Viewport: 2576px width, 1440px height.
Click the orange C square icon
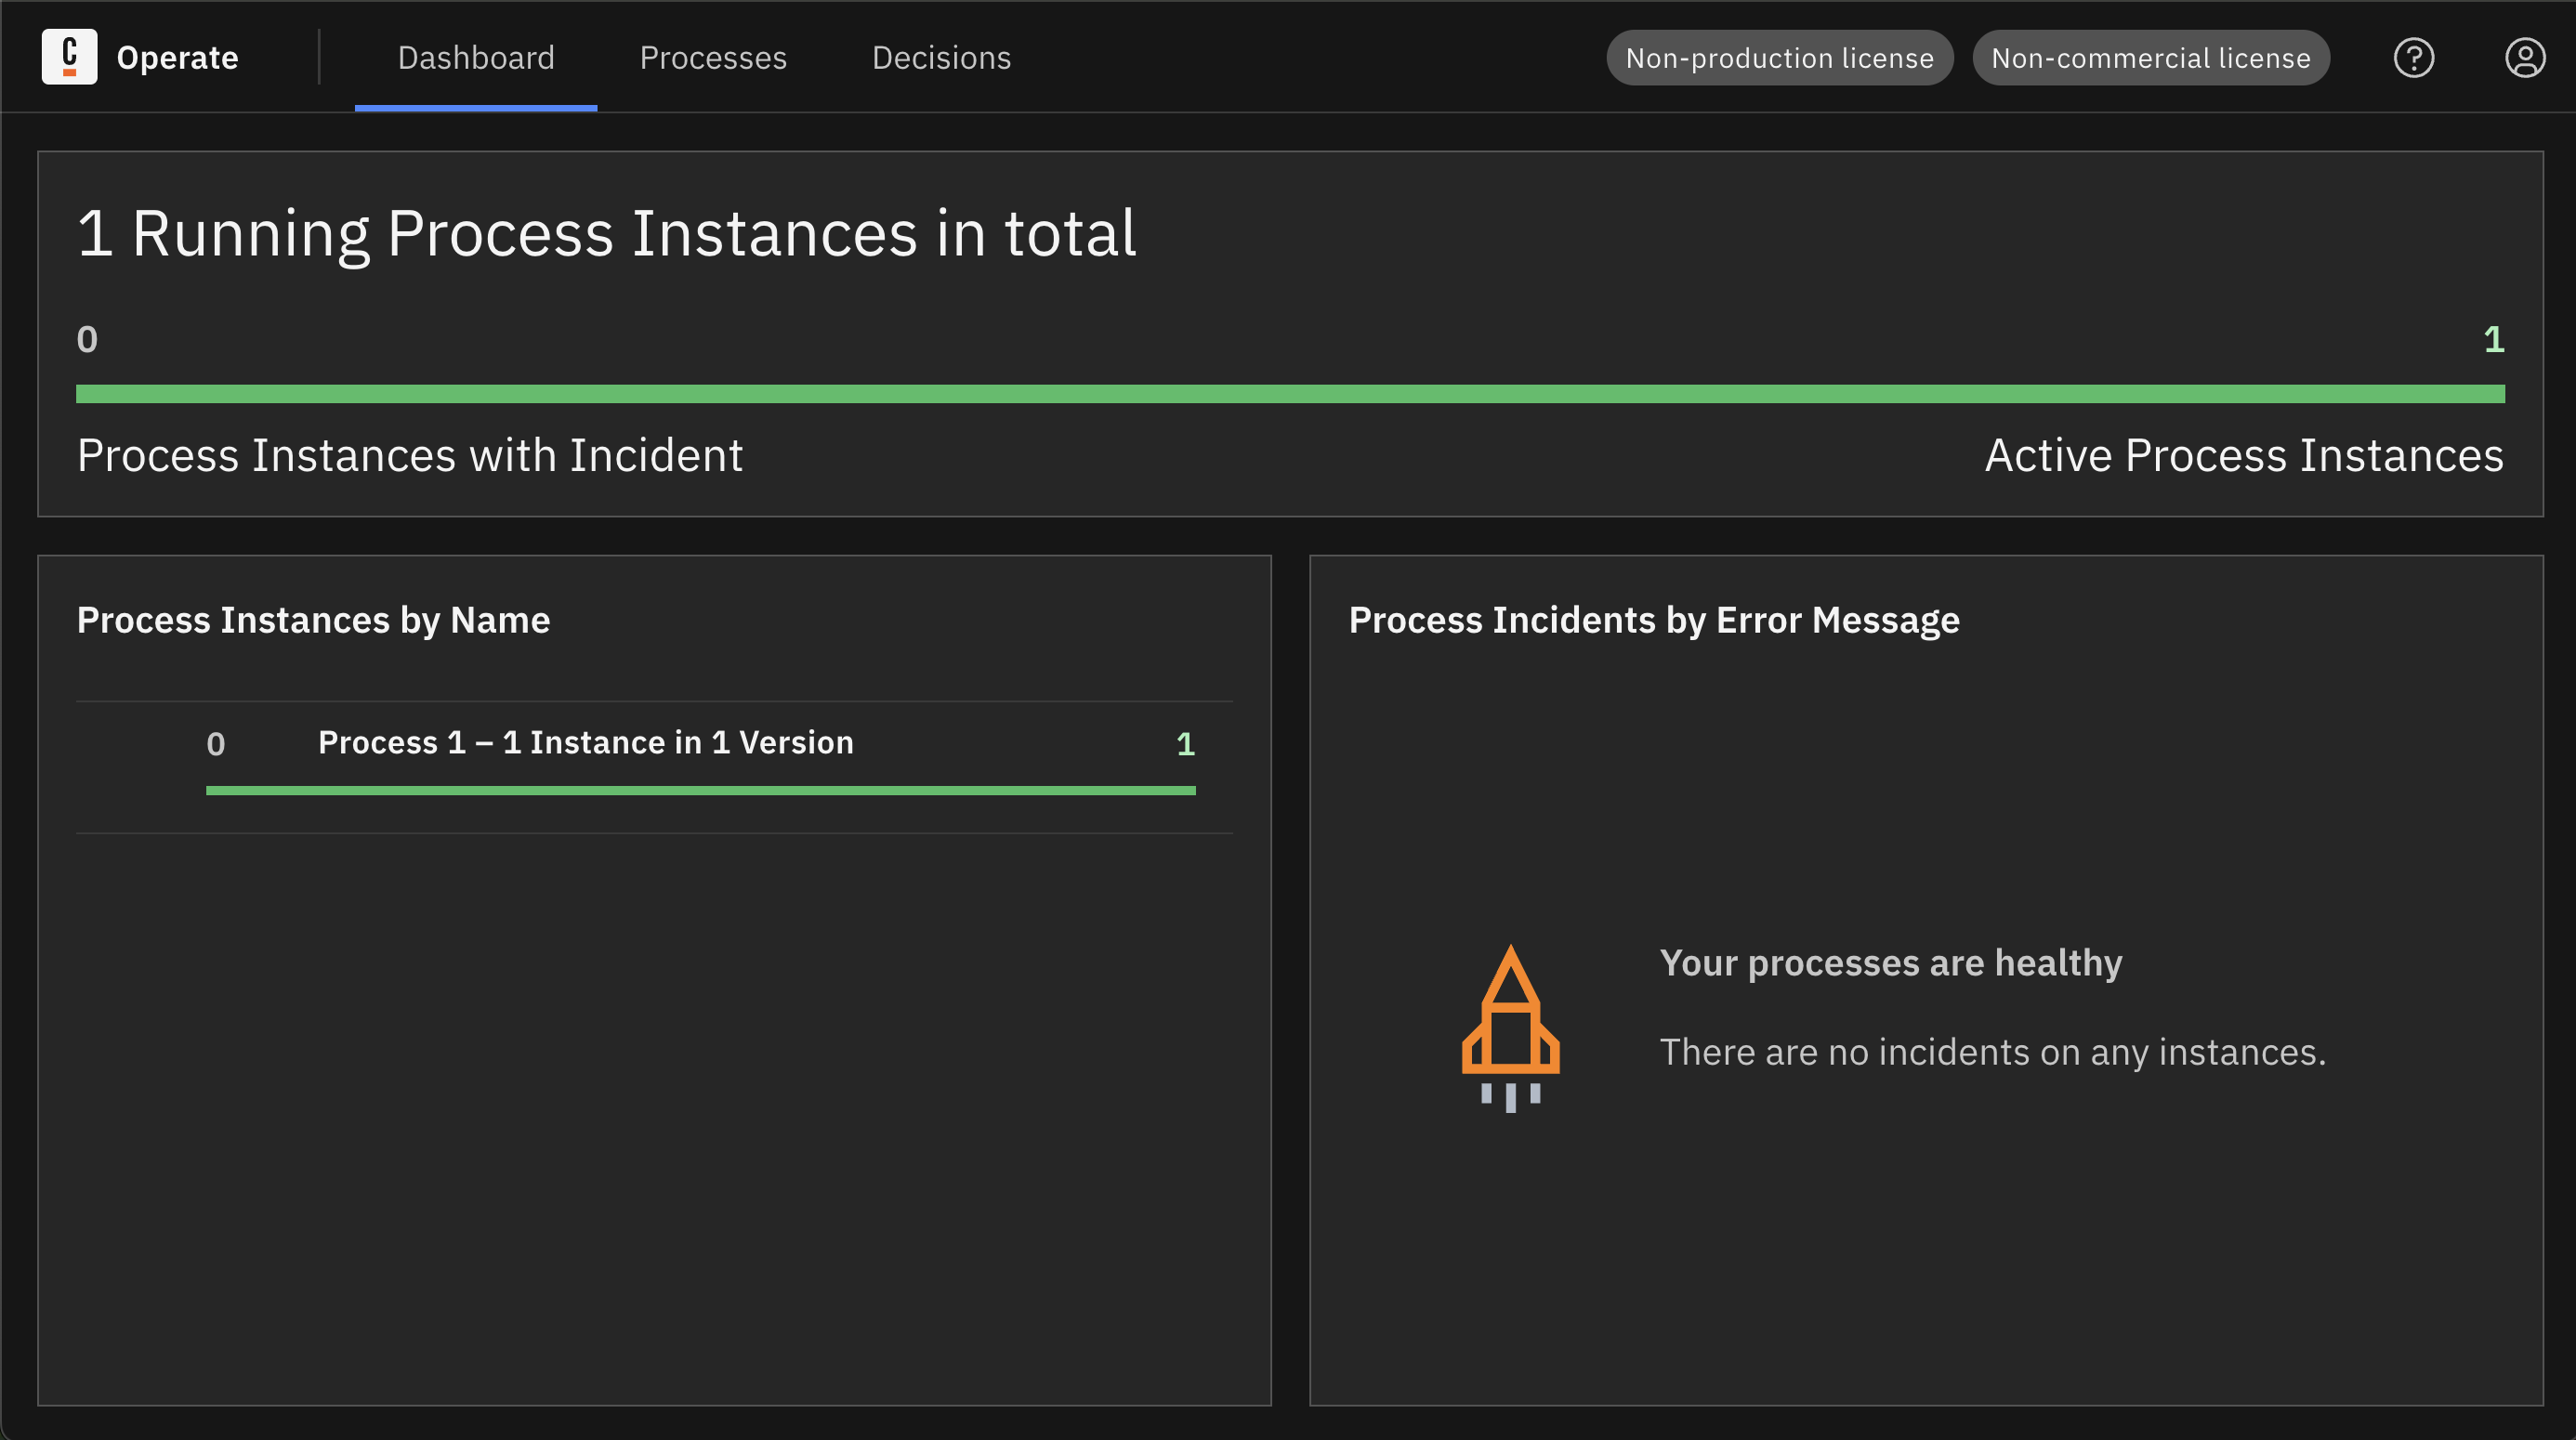click(x=69, y=57)
